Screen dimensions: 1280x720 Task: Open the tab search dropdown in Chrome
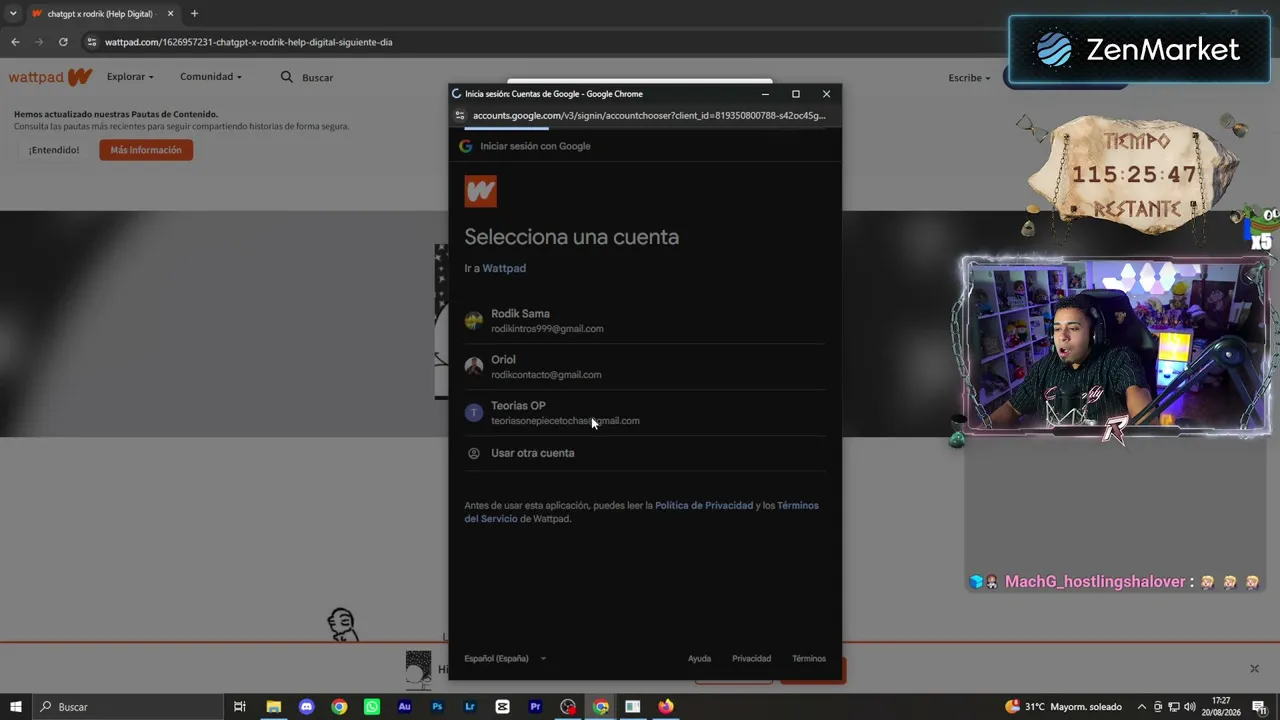[x=13, y=14]
